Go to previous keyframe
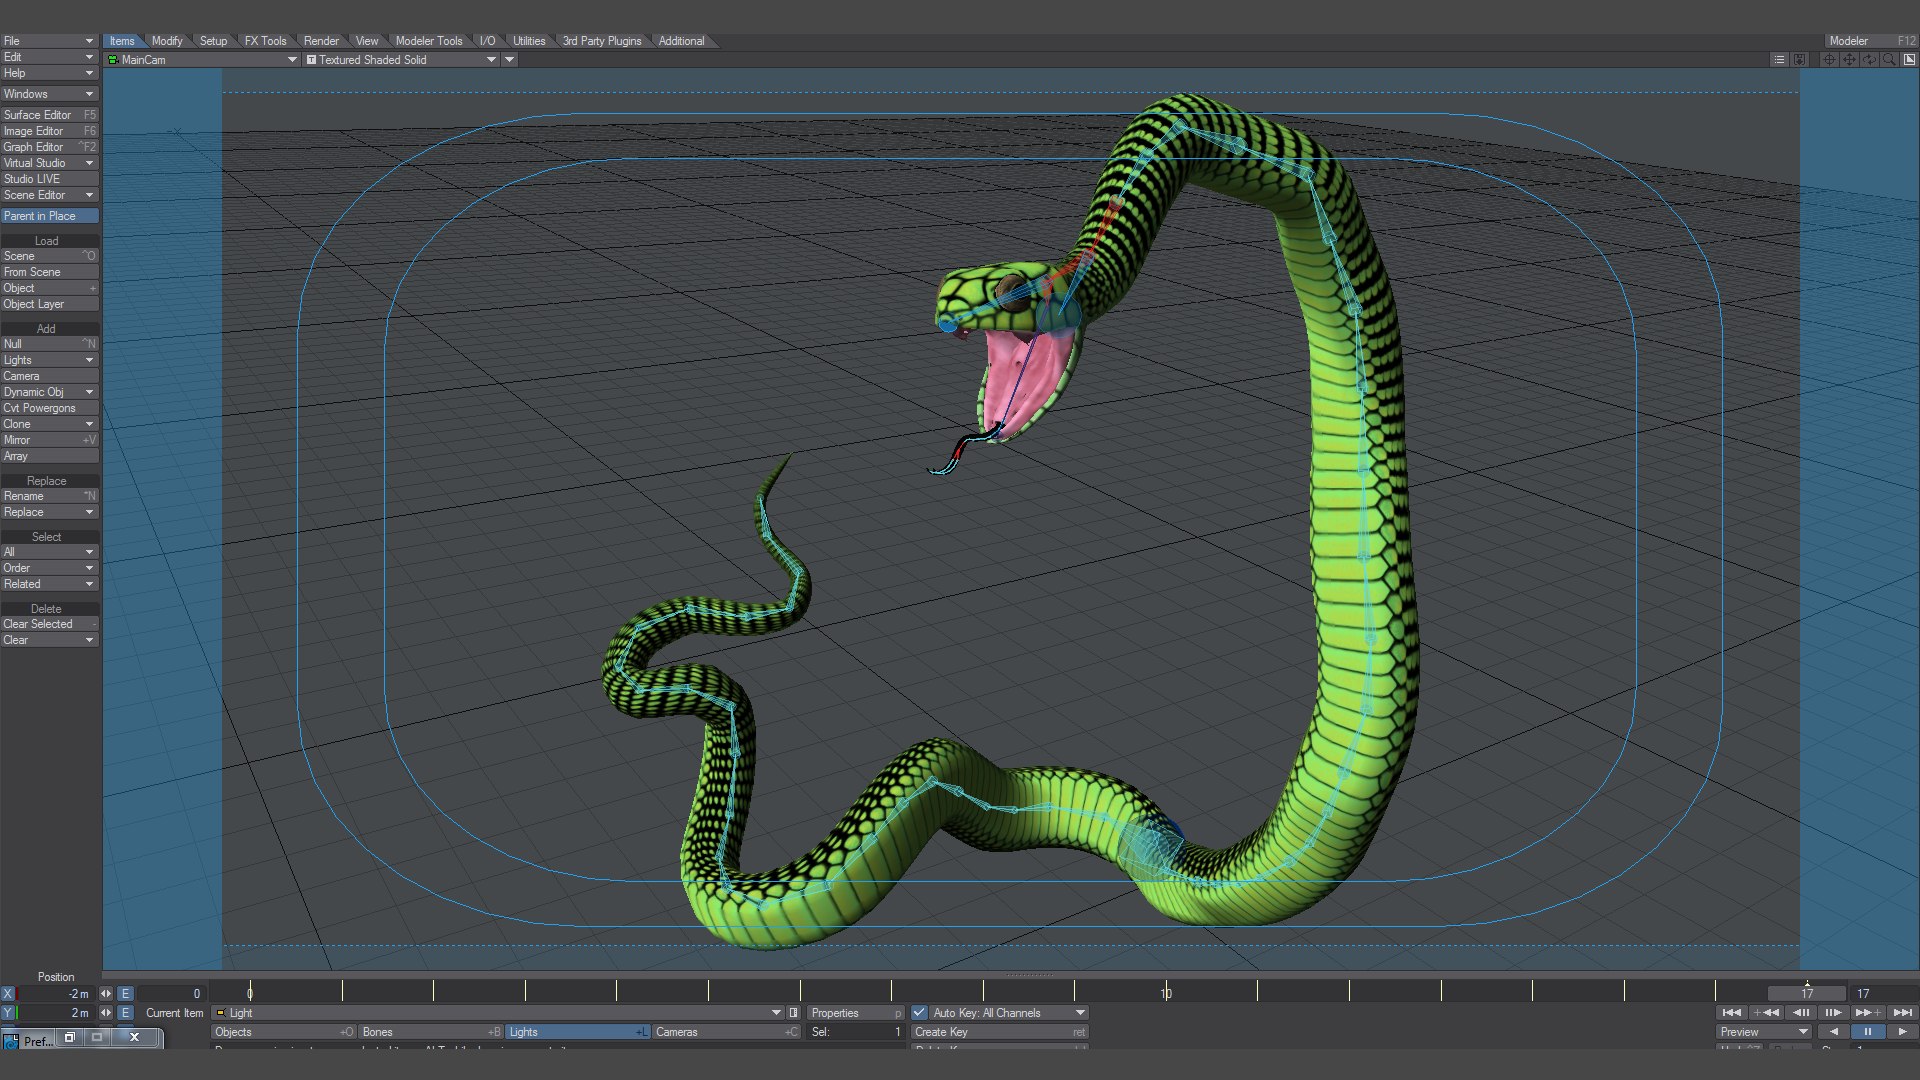The width and height of the screenshot is (1920, 1080). [1766, 1013]
